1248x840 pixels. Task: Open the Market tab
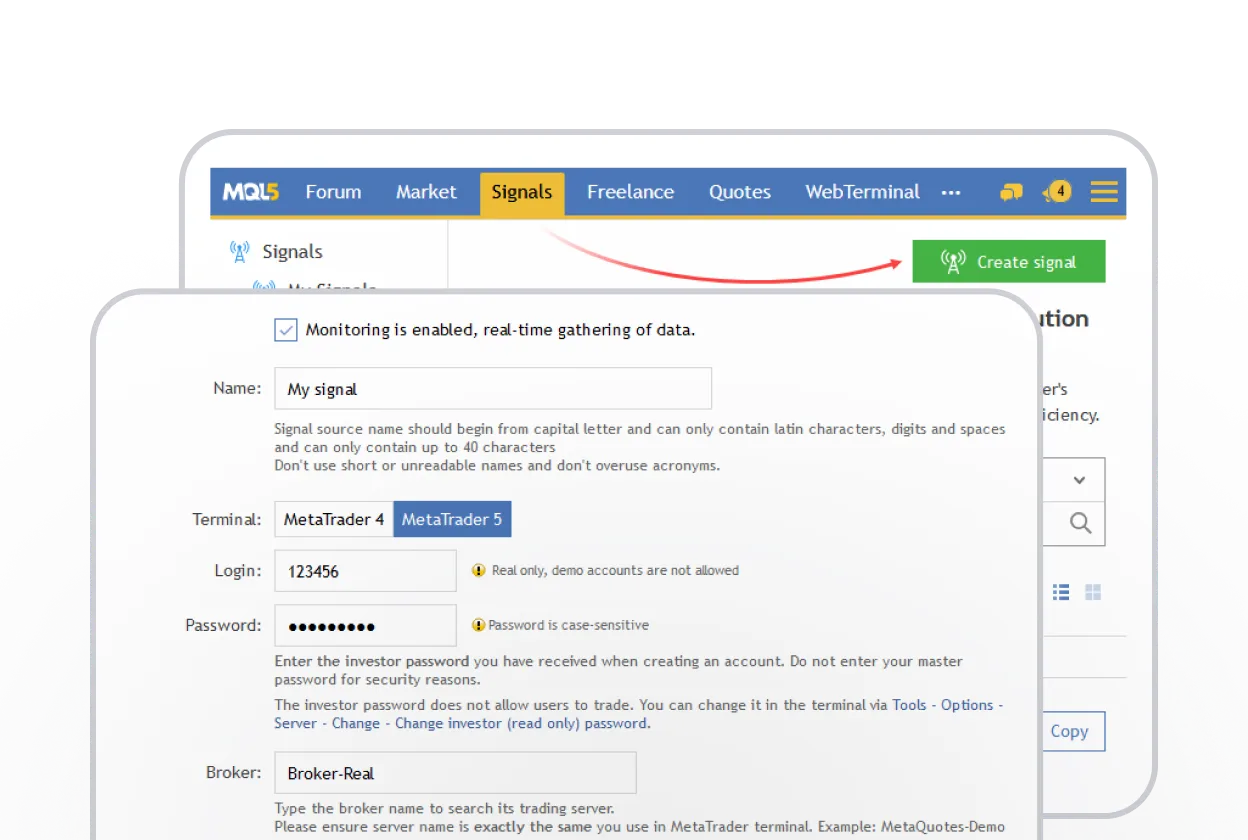click(x=426, y=192)
